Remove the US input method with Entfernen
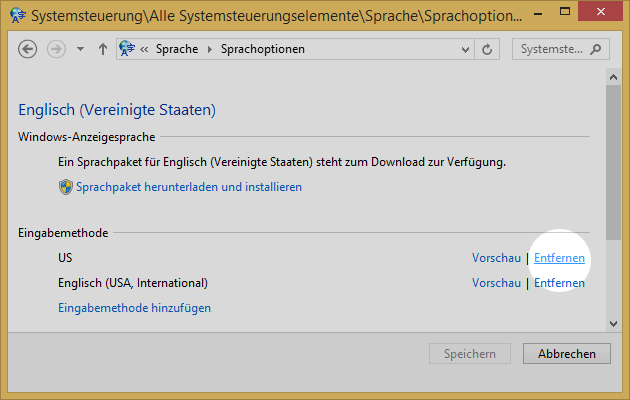 (559, 258)
